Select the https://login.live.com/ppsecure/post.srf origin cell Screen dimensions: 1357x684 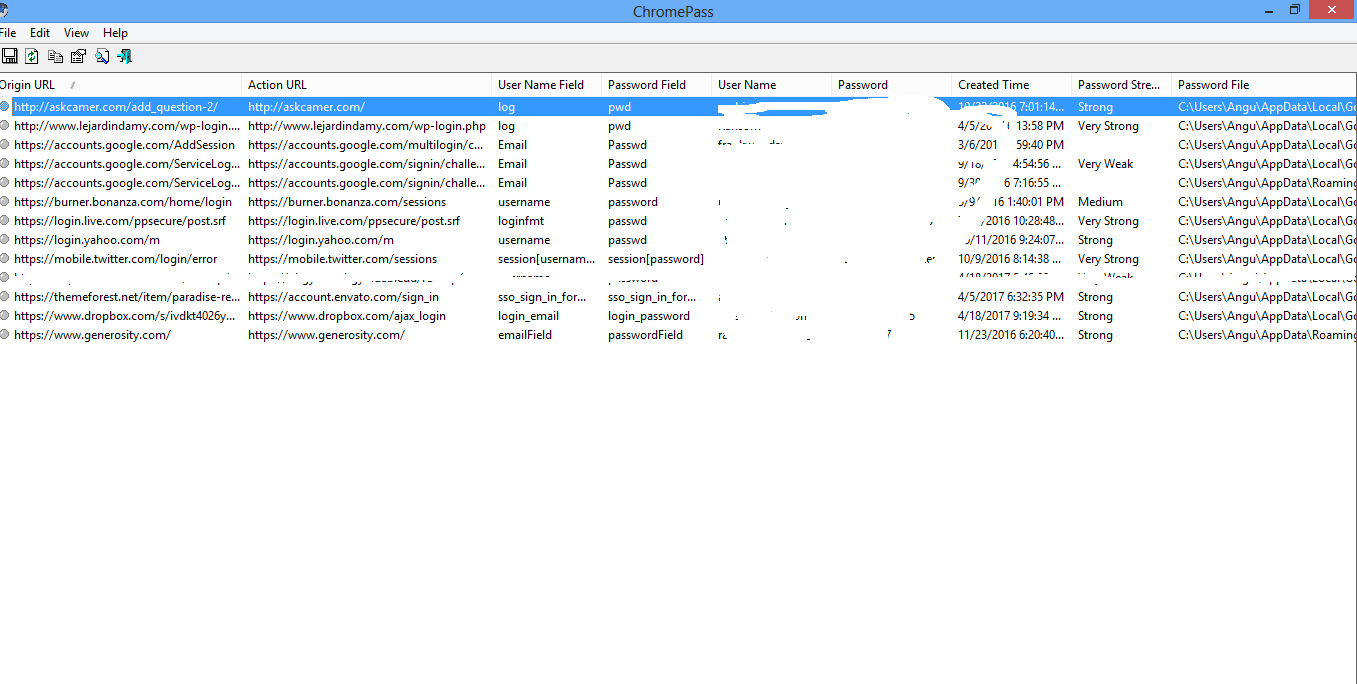pyautogui.click(x=120, y=221)
